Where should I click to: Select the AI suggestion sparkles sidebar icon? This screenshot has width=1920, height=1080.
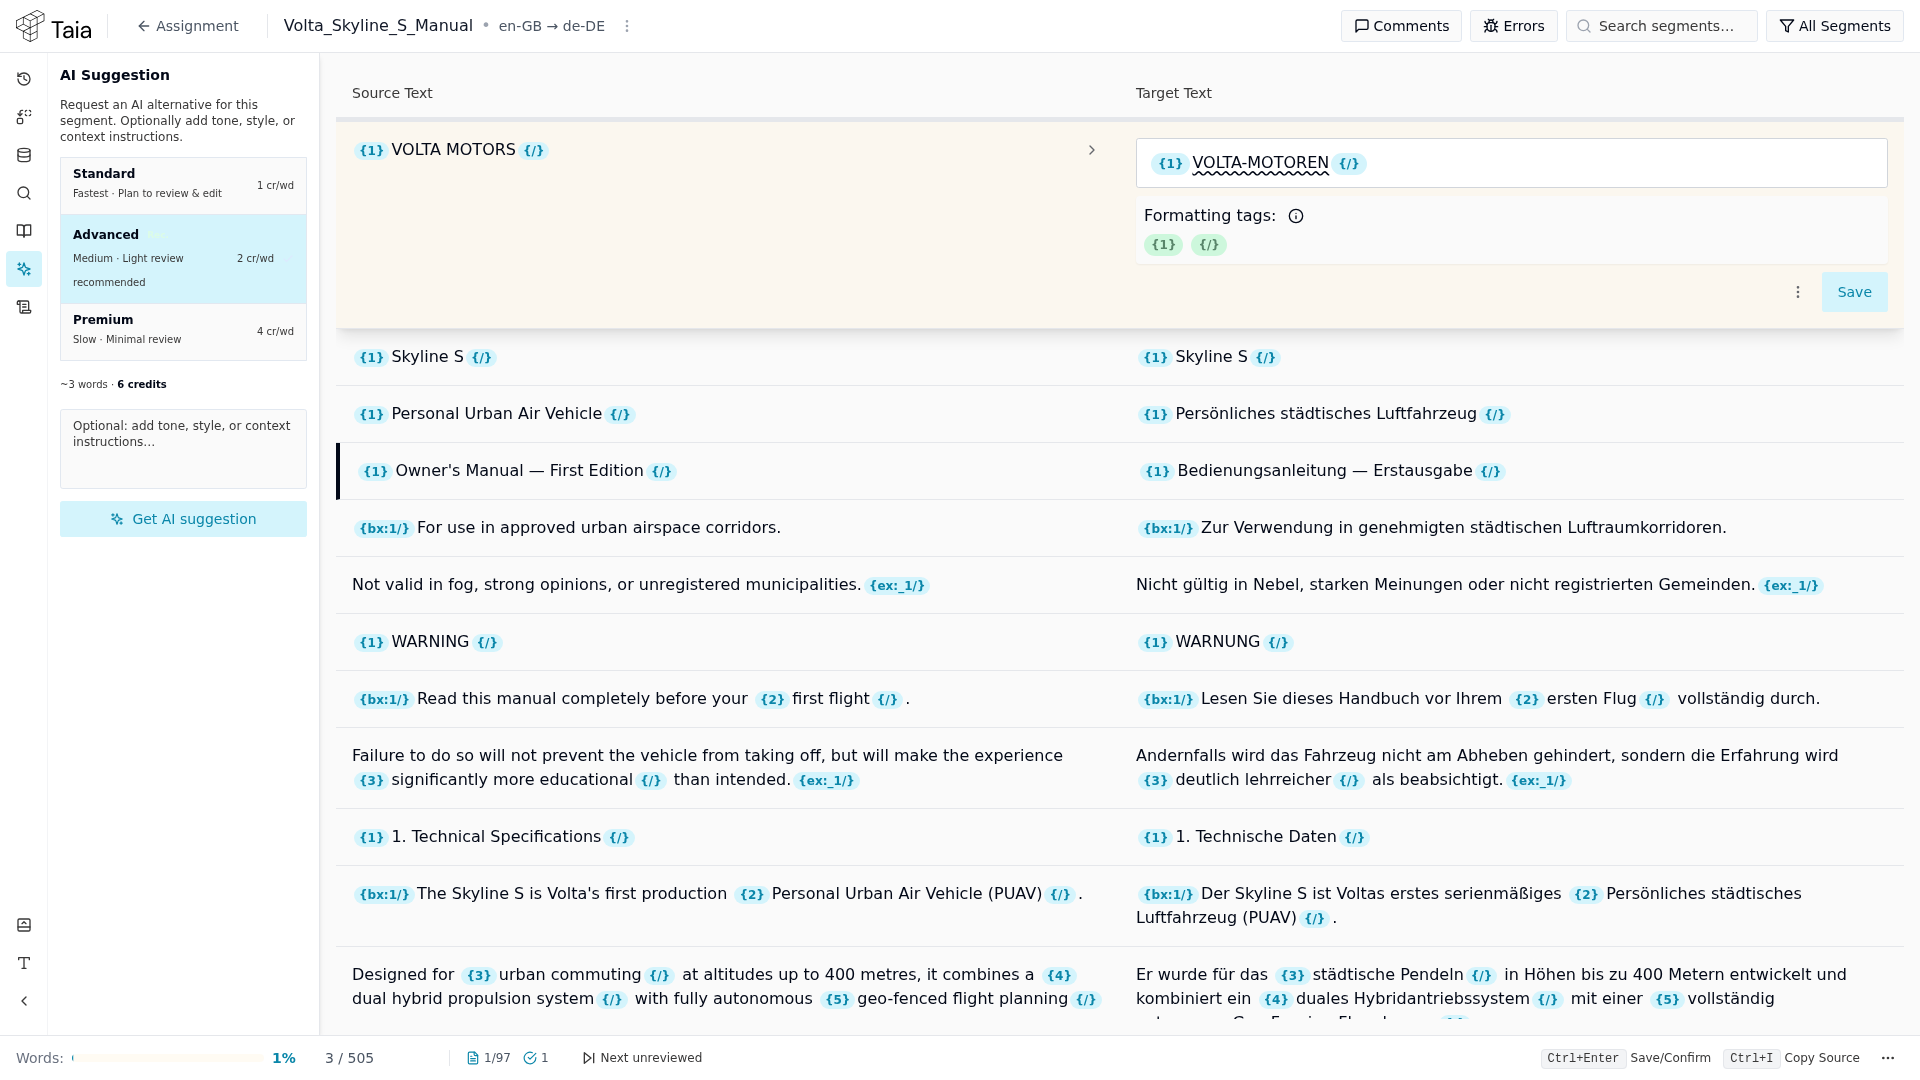click(x=24, y=269)
